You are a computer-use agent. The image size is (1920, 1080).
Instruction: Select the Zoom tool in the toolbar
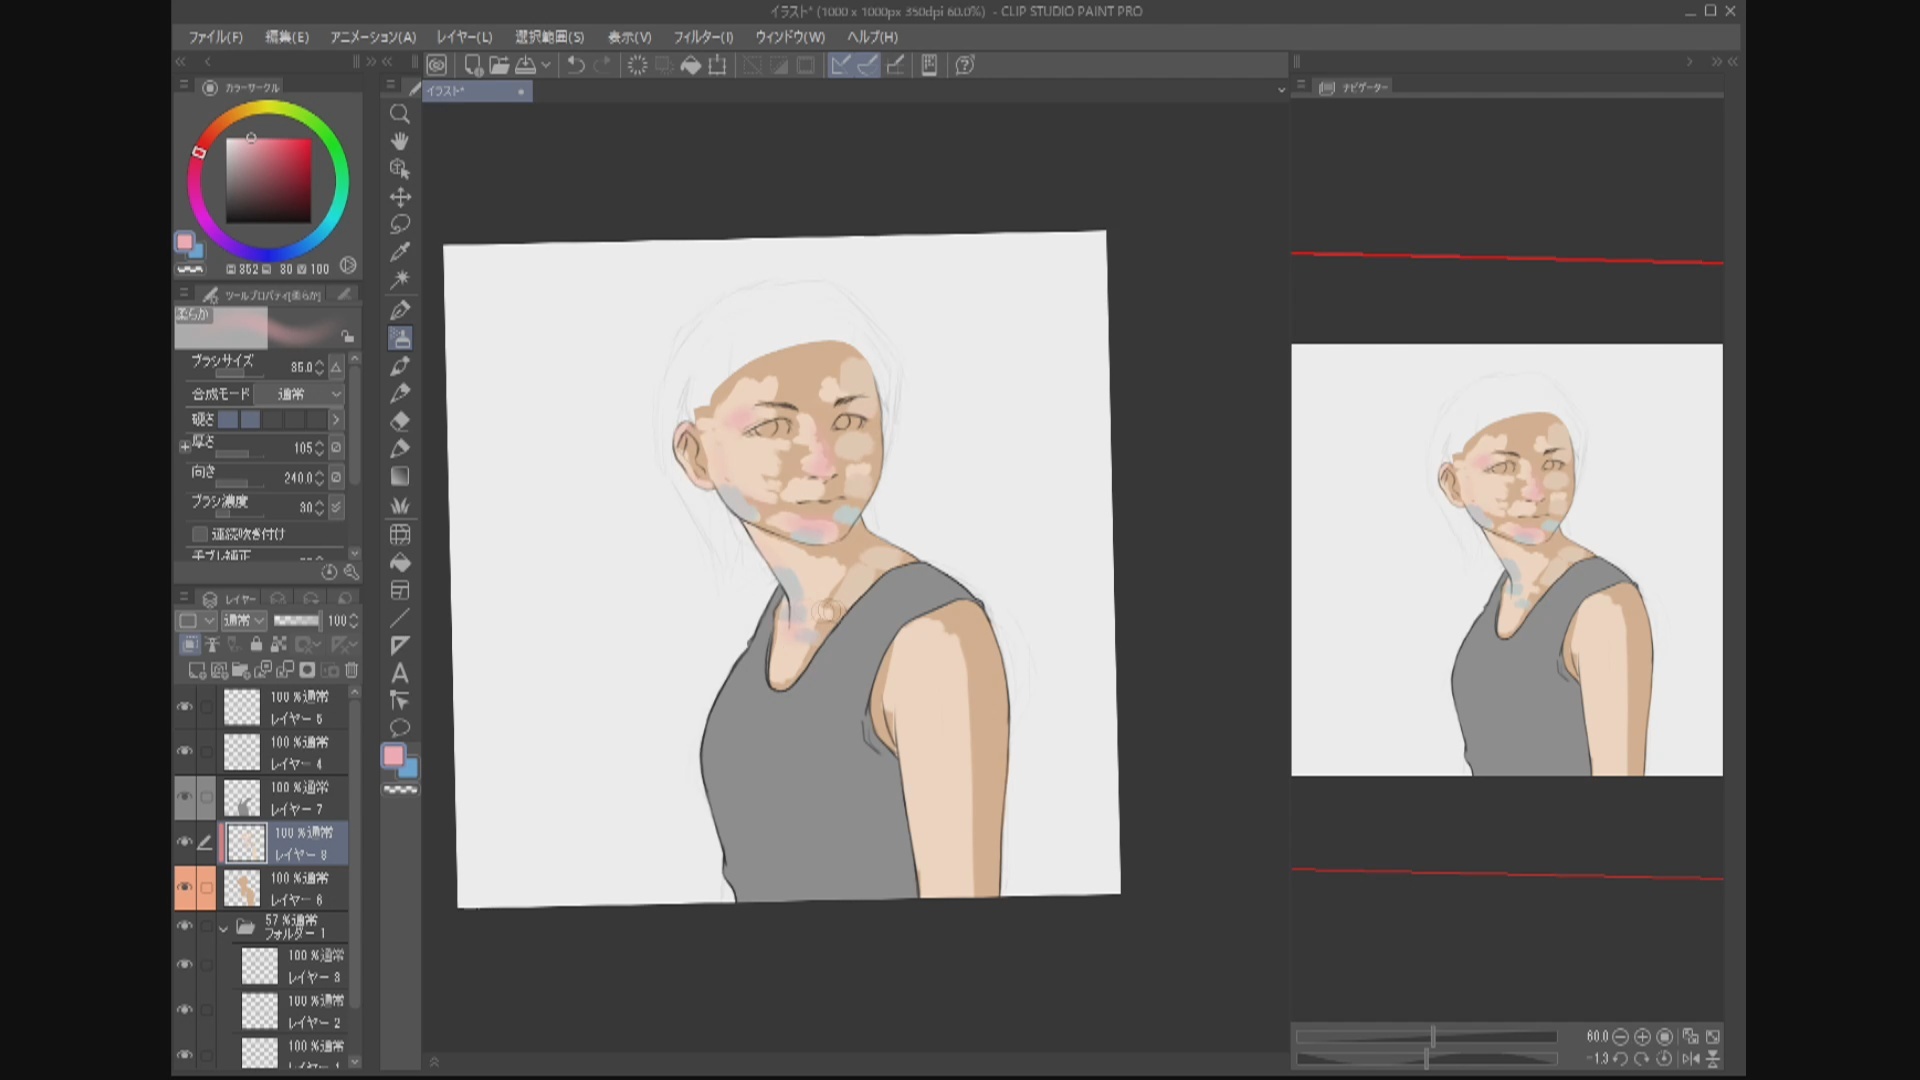[x=399, y=114]
